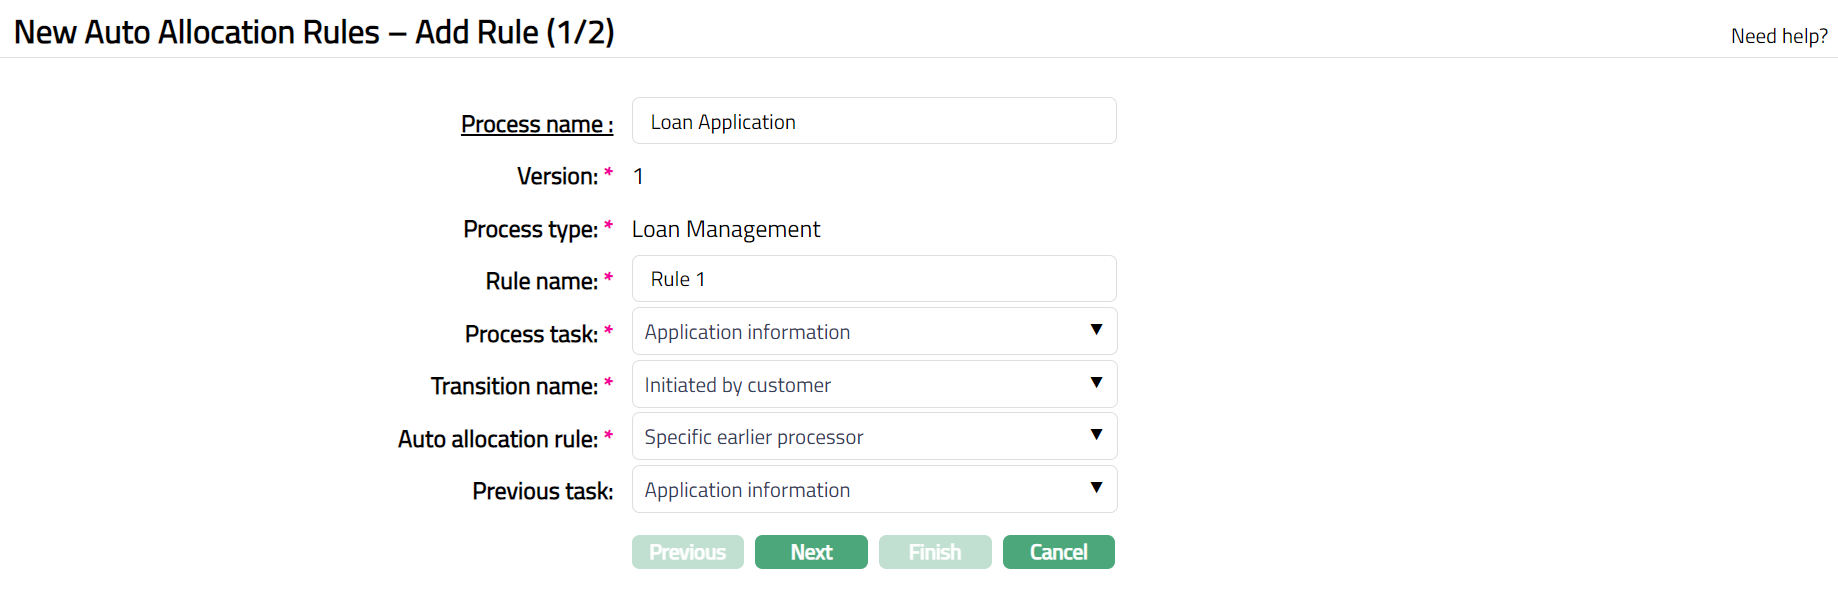Click the Next button

tap(811, 551)
